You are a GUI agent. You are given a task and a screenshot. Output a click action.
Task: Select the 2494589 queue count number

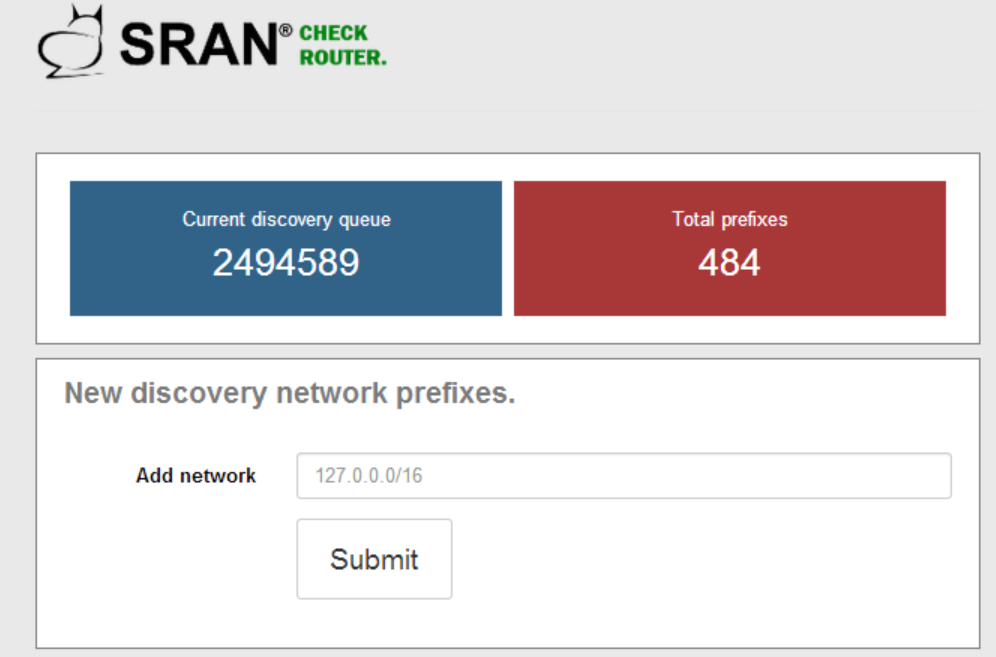tap(286, 262)
